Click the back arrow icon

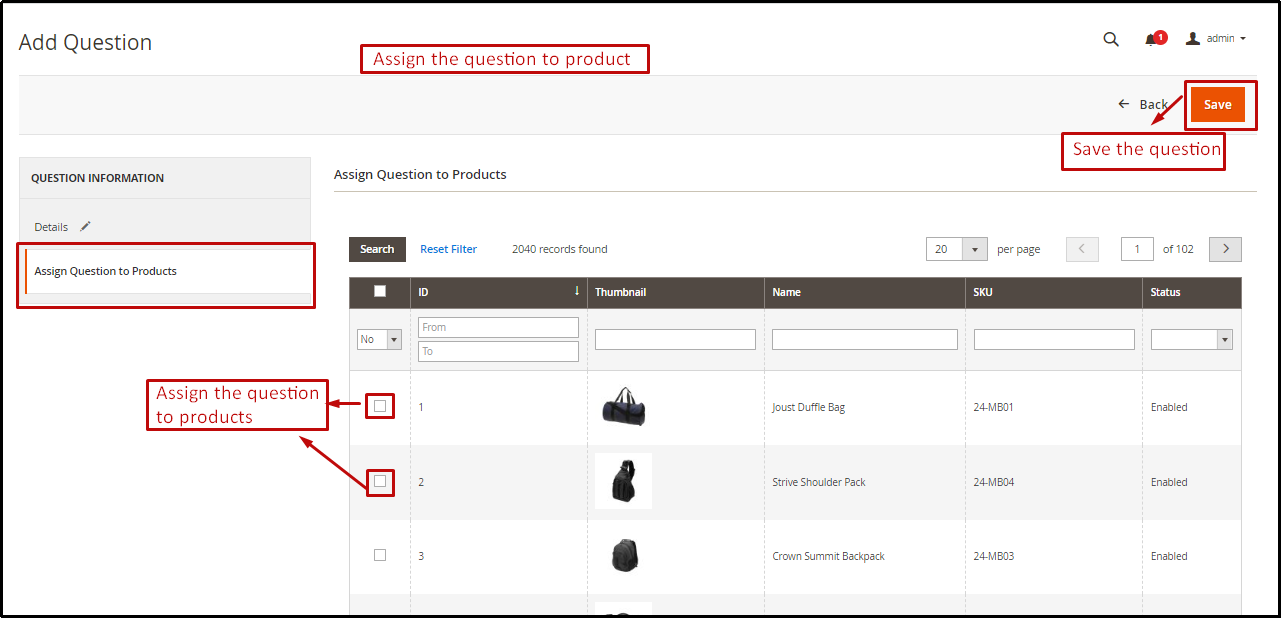pos(1122,103)
